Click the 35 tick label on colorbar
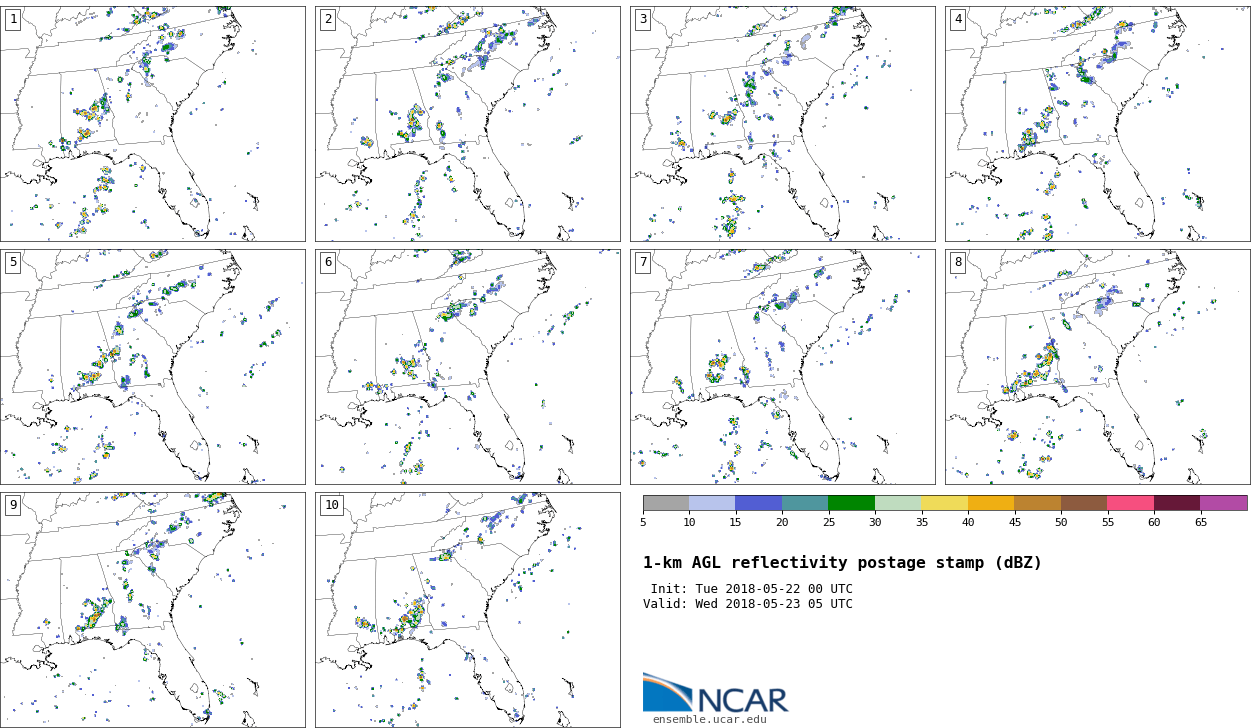Image resolution: width=1260 pixels, height=728 pixels. point(921,522)
